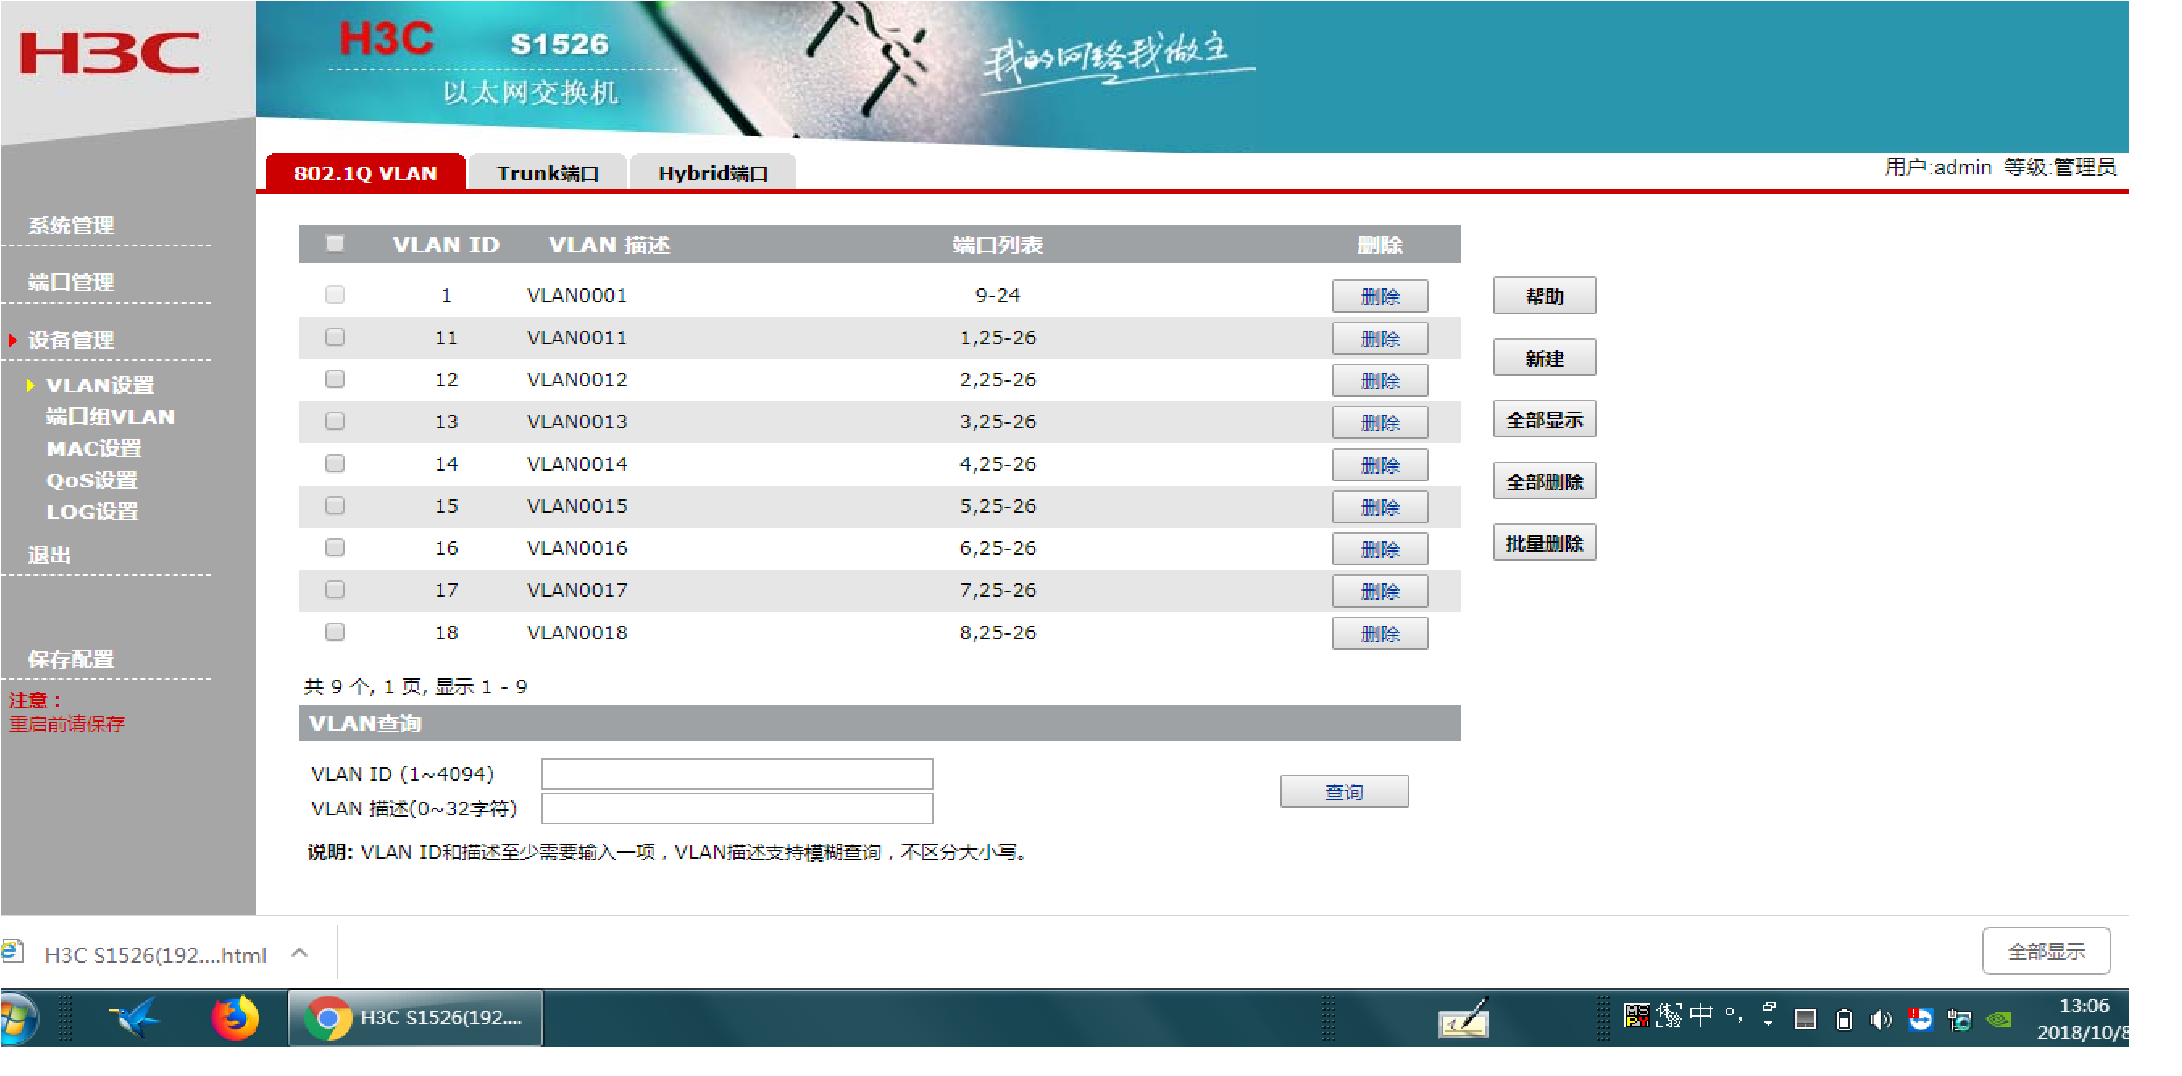The height and width of the screenshot is (1076, 2182).
Task: Click the 批量删除 batch delete button
Action: coord(1545,543)
